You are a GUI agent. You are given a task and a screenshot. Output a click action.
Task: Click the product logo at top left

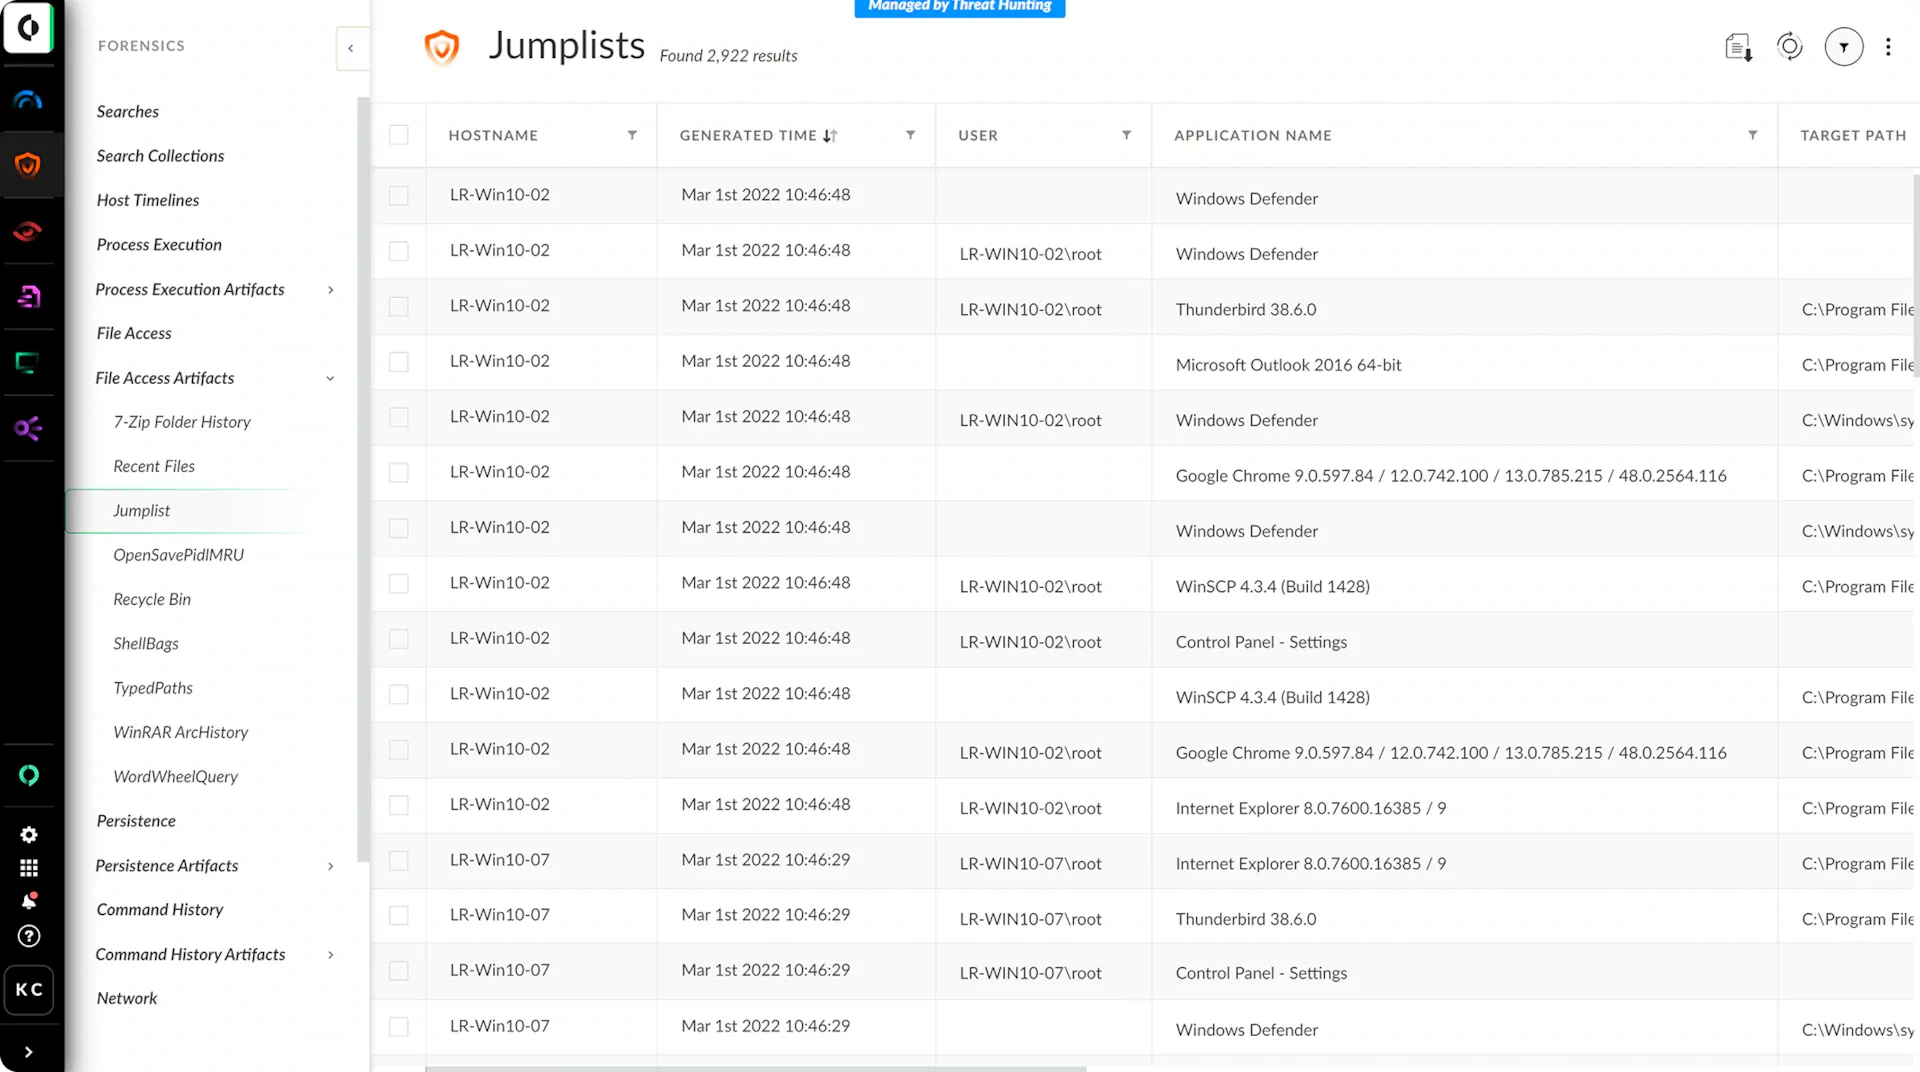click(29, 27)
